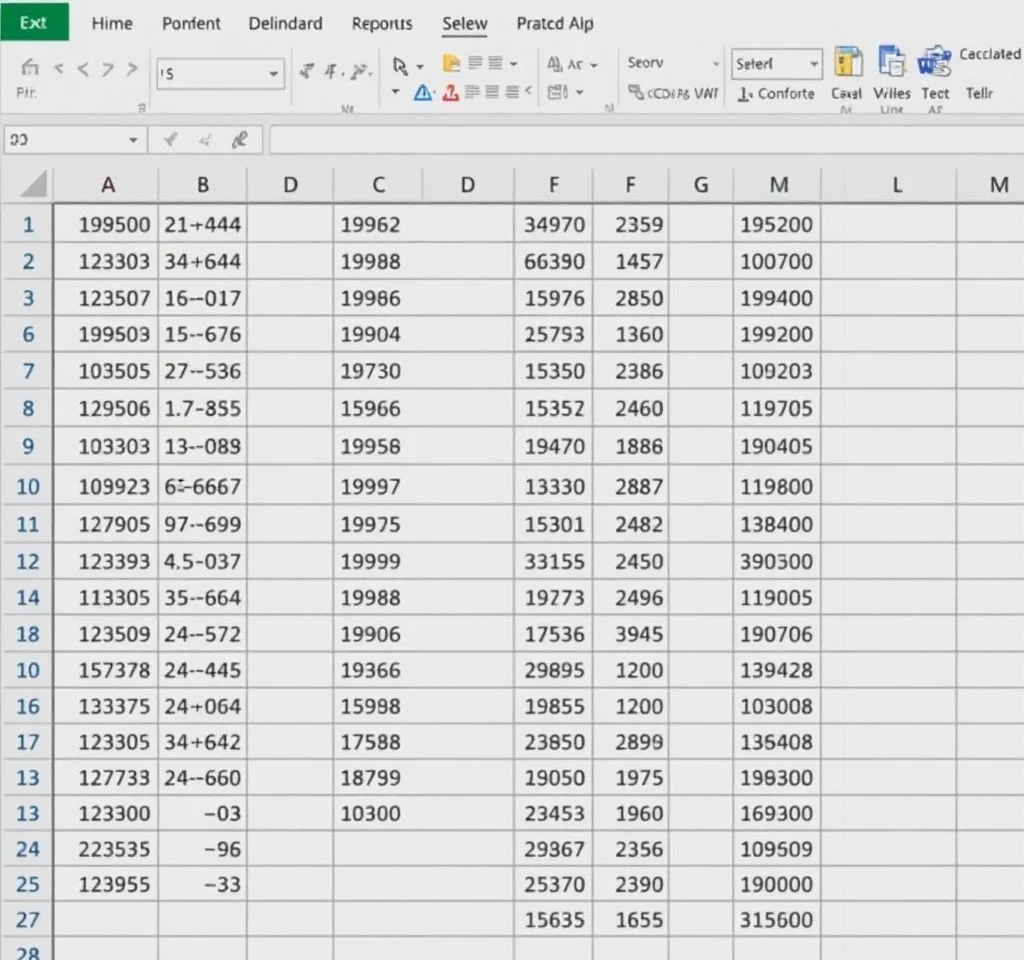Click the Caccilated button
Viewport: 1024px width, 960px height.
tap(990, 54)
